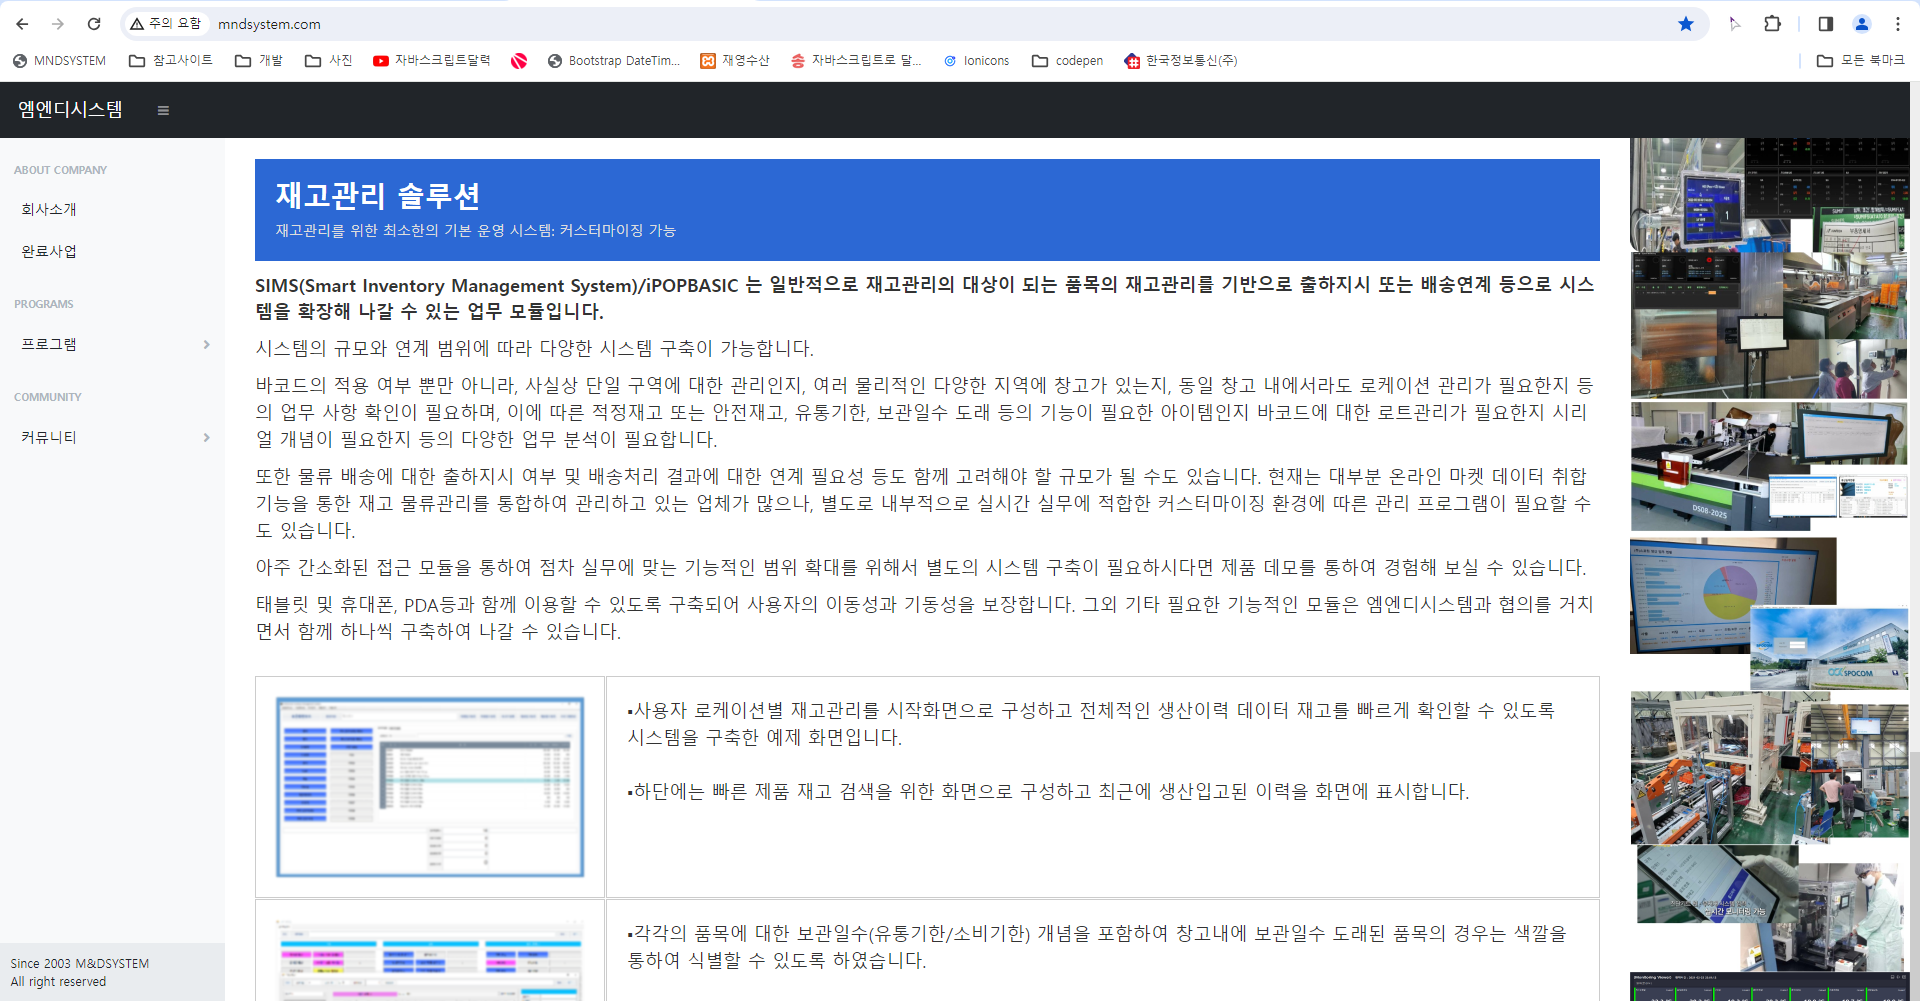Open the 모든 북마크 folder
This screenshot has width=1920, height=1001.
pos(1861,61)
